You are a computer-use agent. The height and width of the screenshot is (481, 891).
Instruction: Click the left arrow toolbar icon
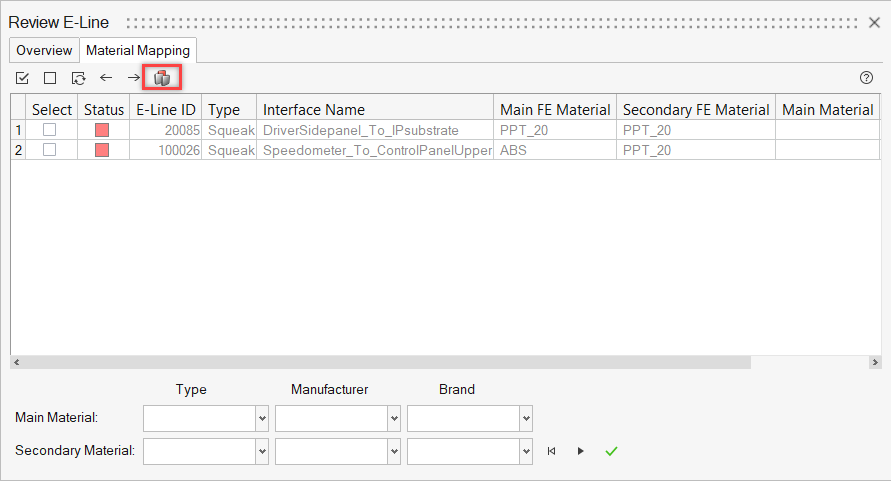point(106,78)
